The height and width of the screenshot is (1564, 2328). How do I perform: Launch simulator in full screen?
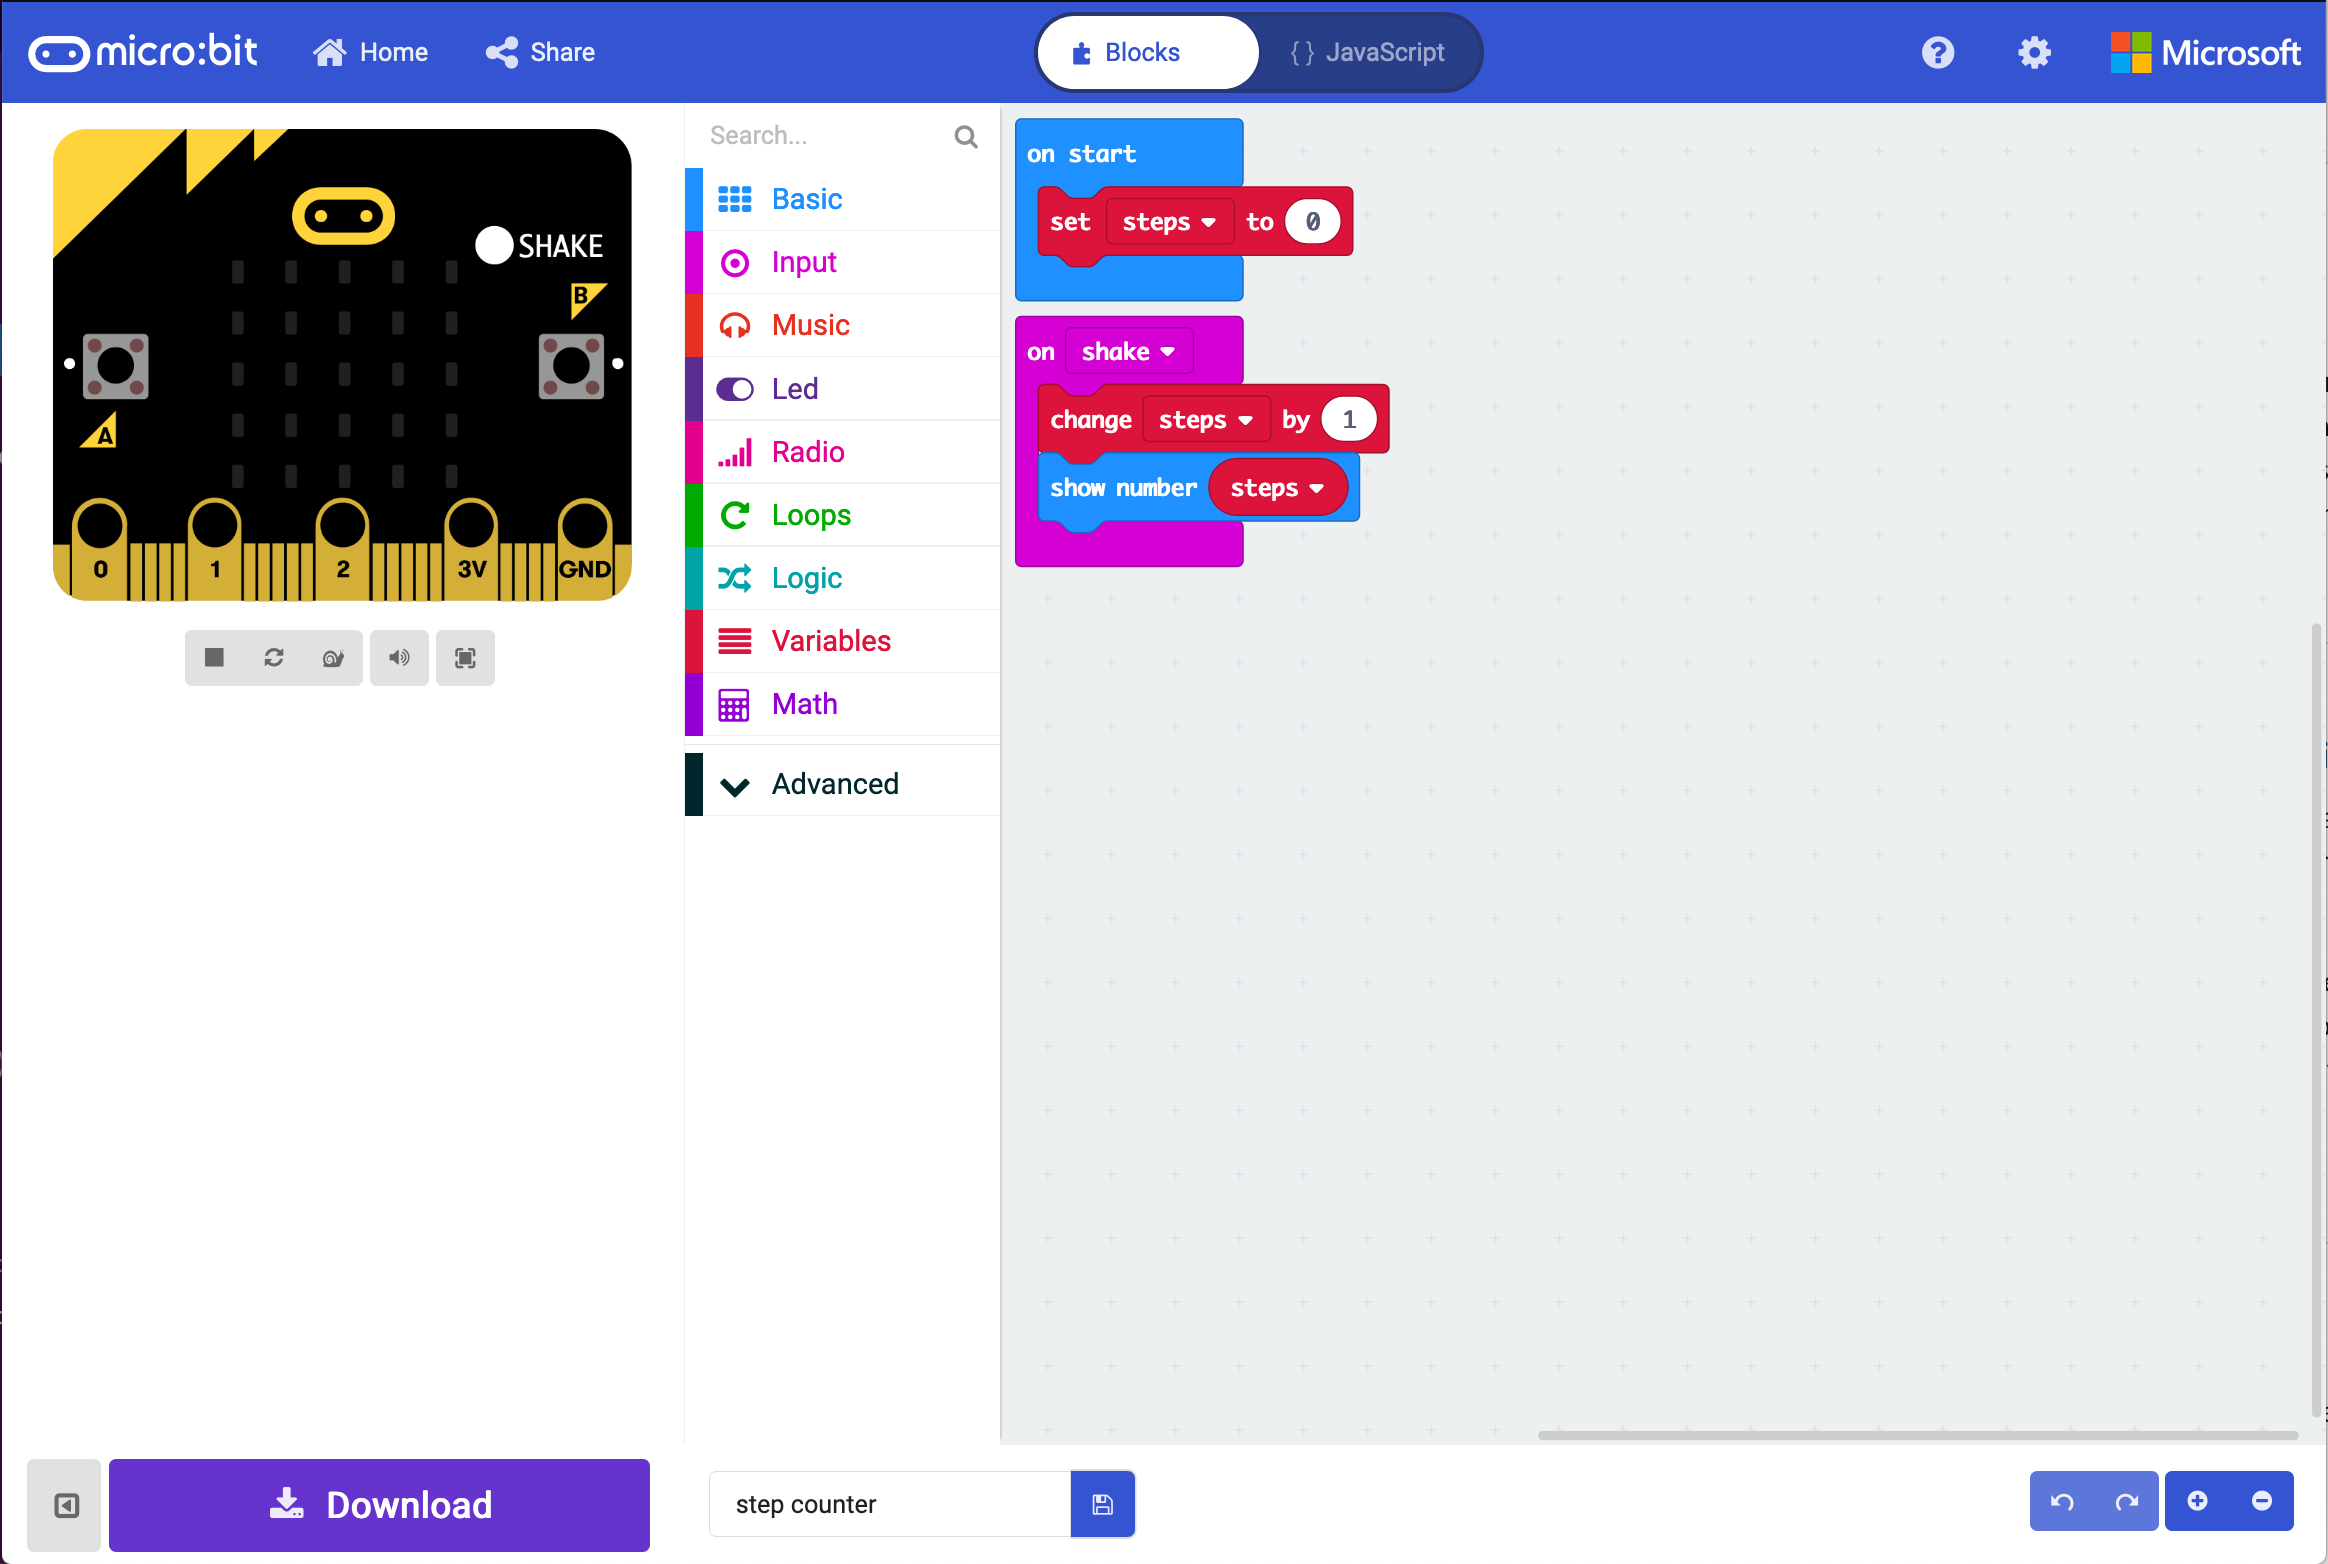point(465,657)
